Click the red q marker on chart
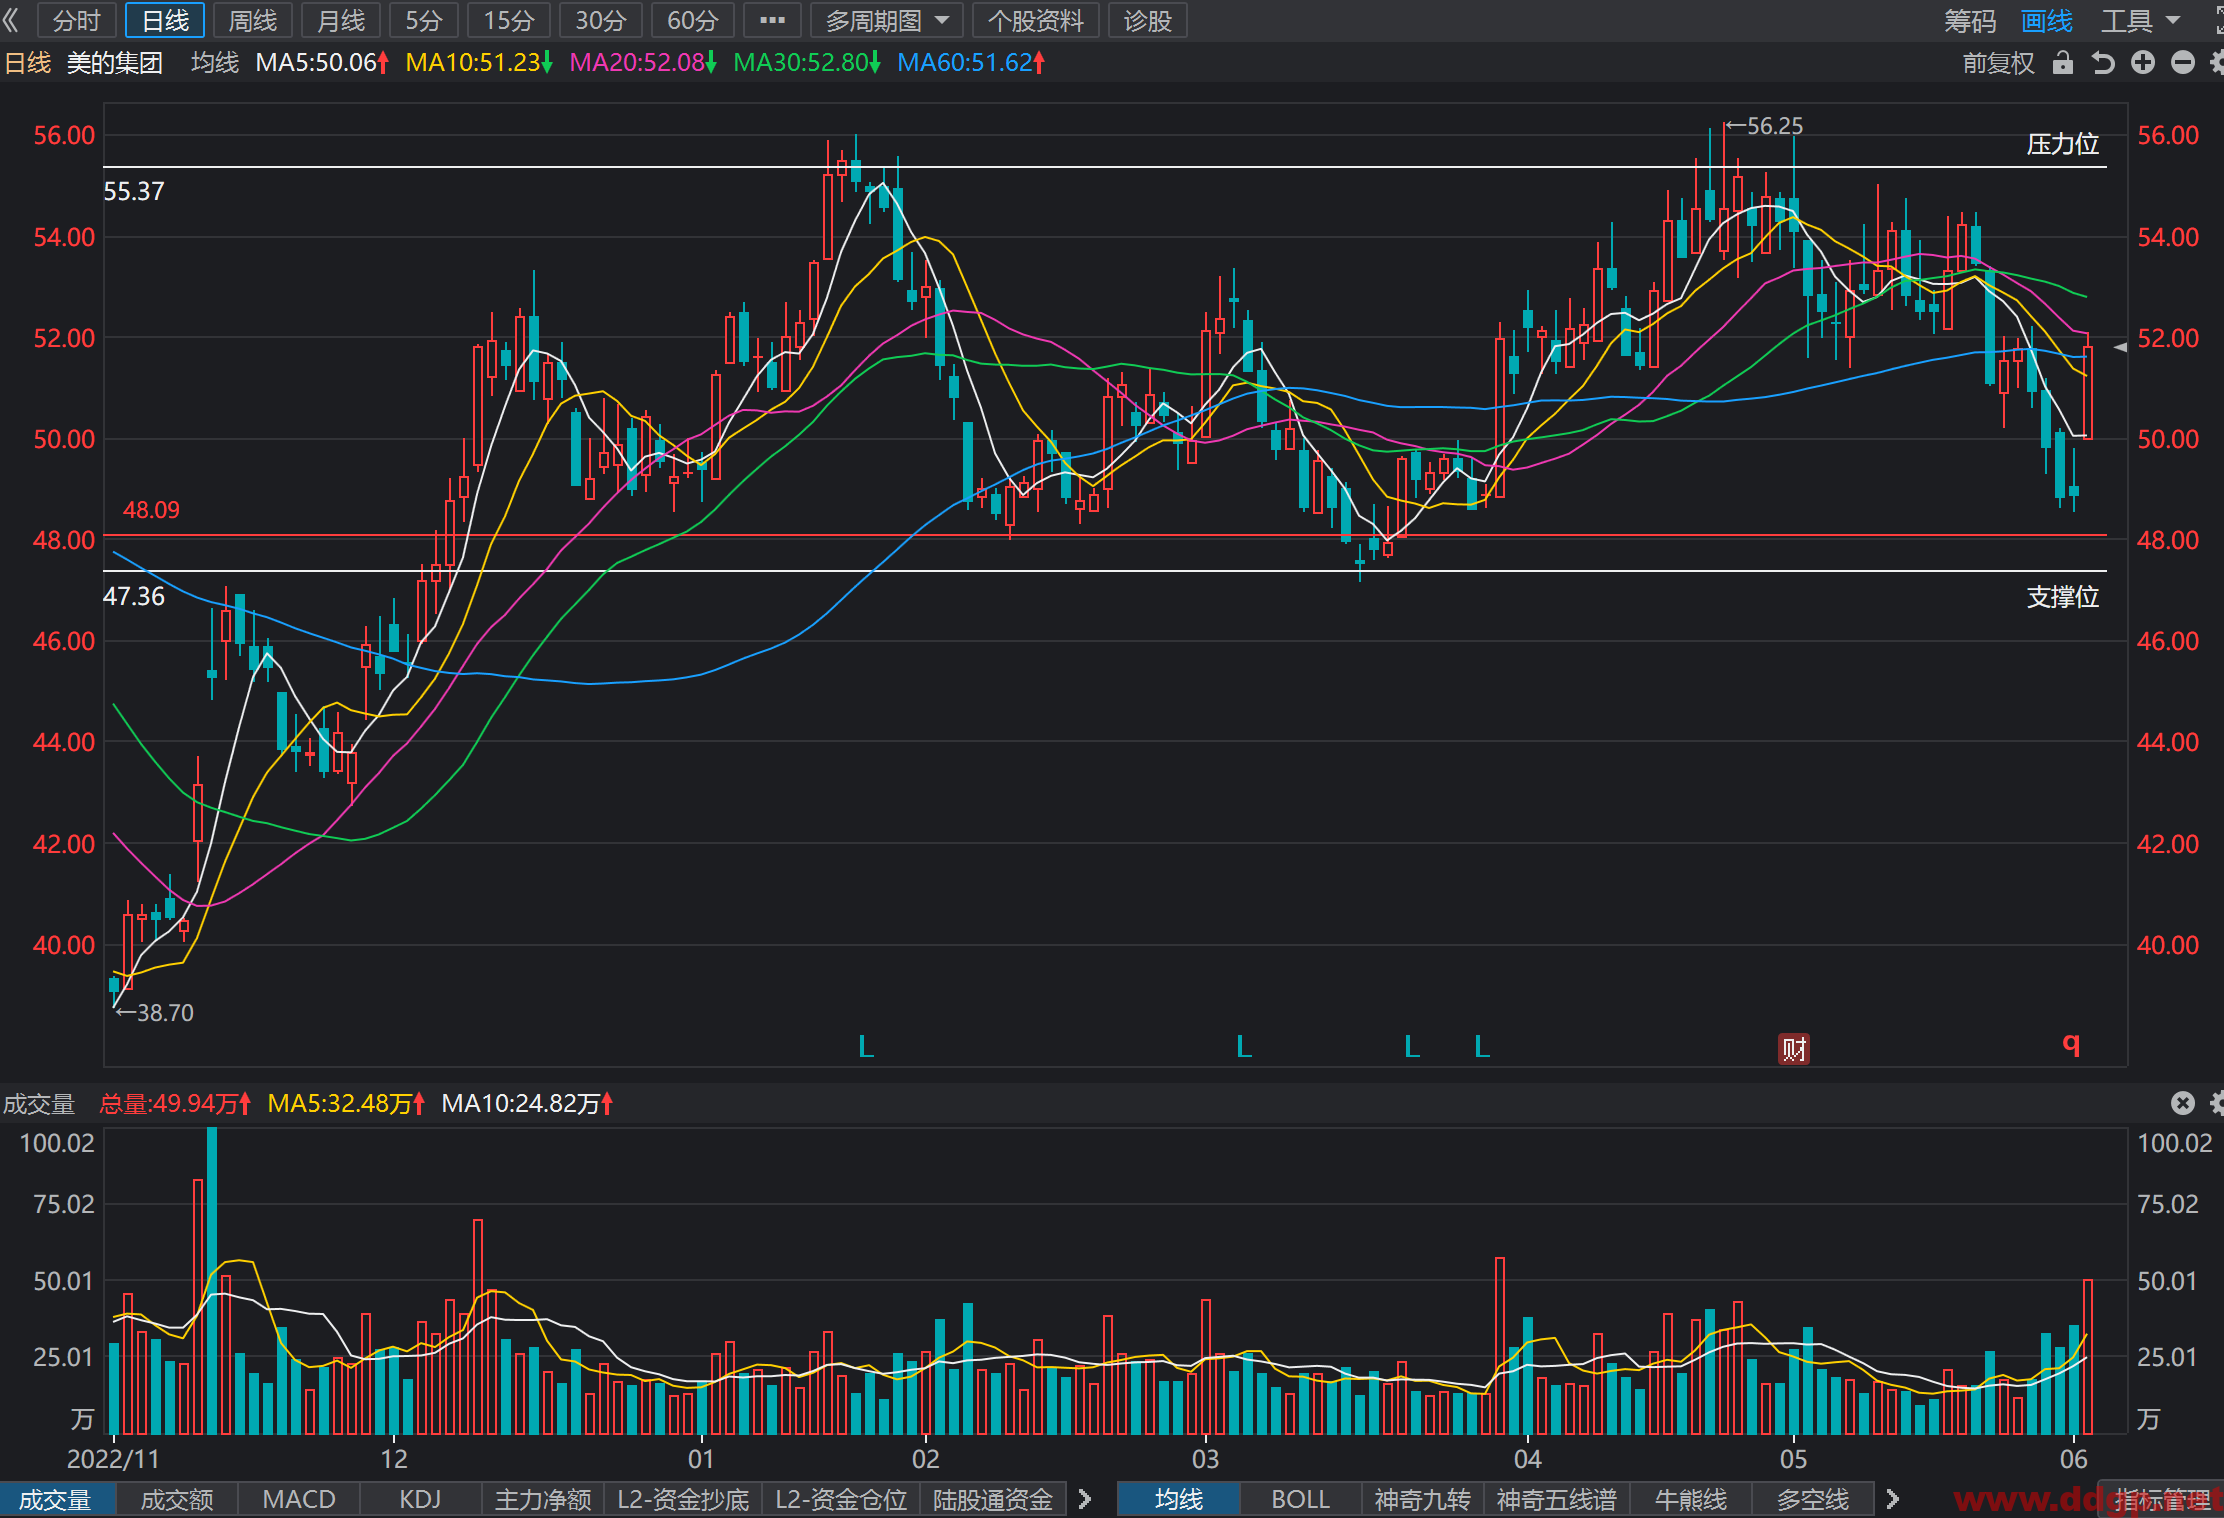 tap(2071, 1044)
